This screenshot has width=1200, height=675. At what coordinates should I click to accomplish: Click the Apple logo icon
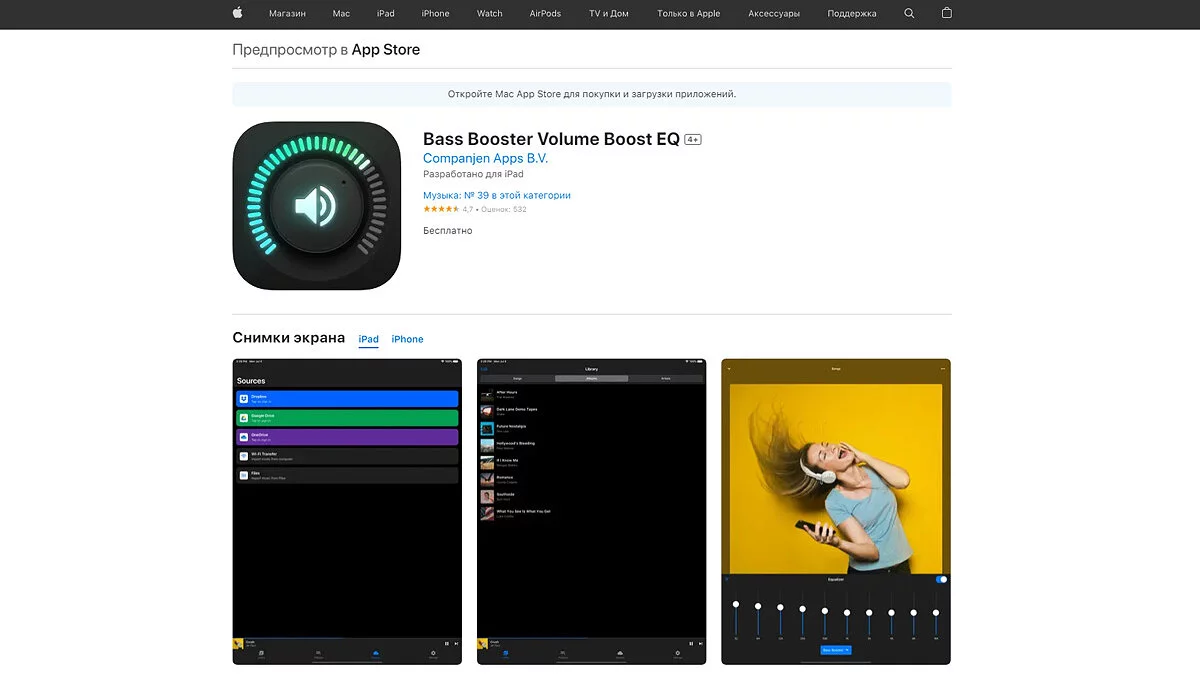point(238,14)
